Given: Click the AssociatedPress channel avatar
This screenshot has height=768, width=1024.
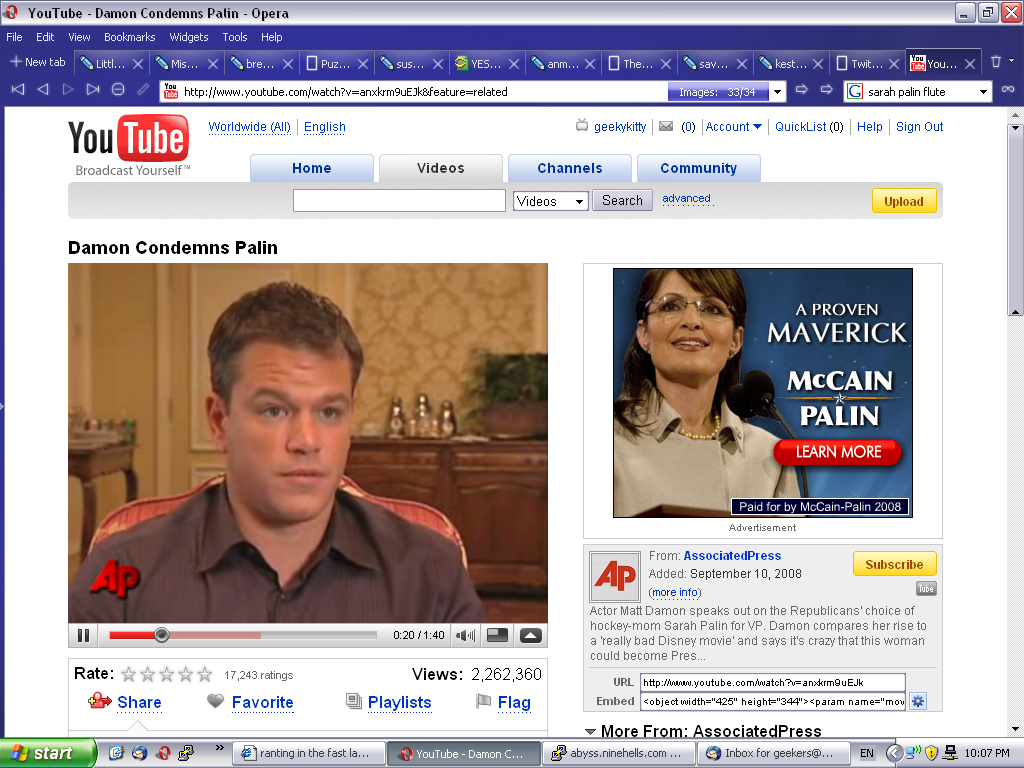Looking at the screenshot, I should (614, 576).
